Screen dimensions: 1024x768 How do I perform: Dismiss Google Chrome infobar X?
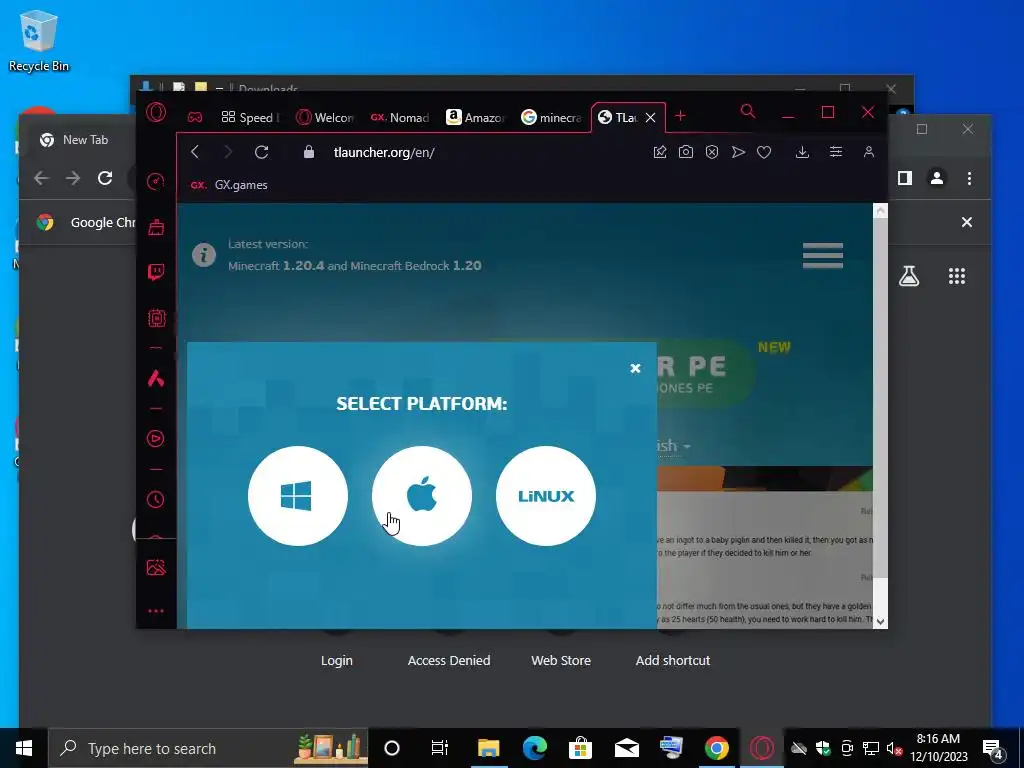tap(967, 222)
